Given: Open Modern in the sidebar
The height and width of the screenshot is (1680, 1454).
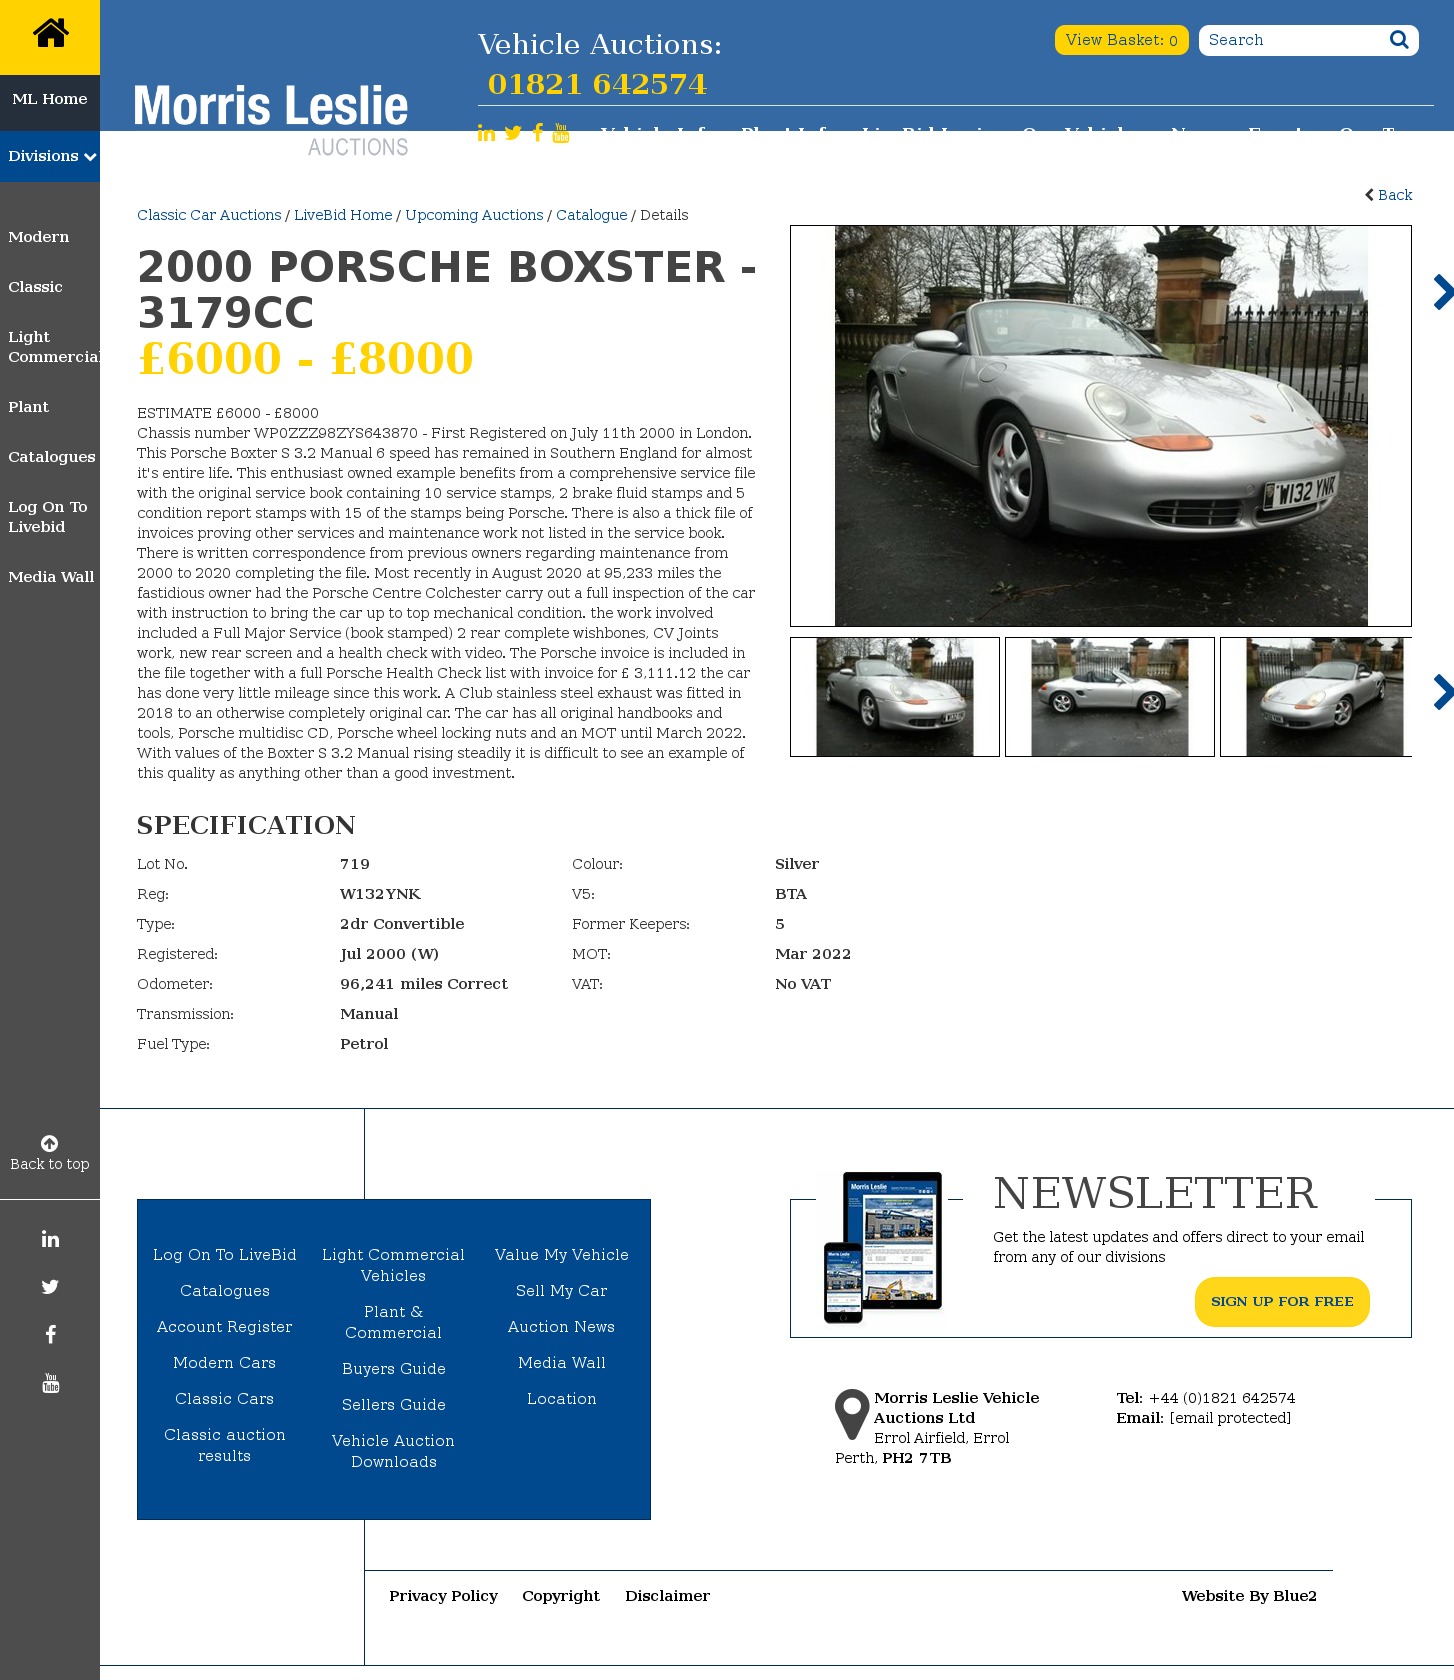Looking at the screenshot, I should (x=39, y=237).
